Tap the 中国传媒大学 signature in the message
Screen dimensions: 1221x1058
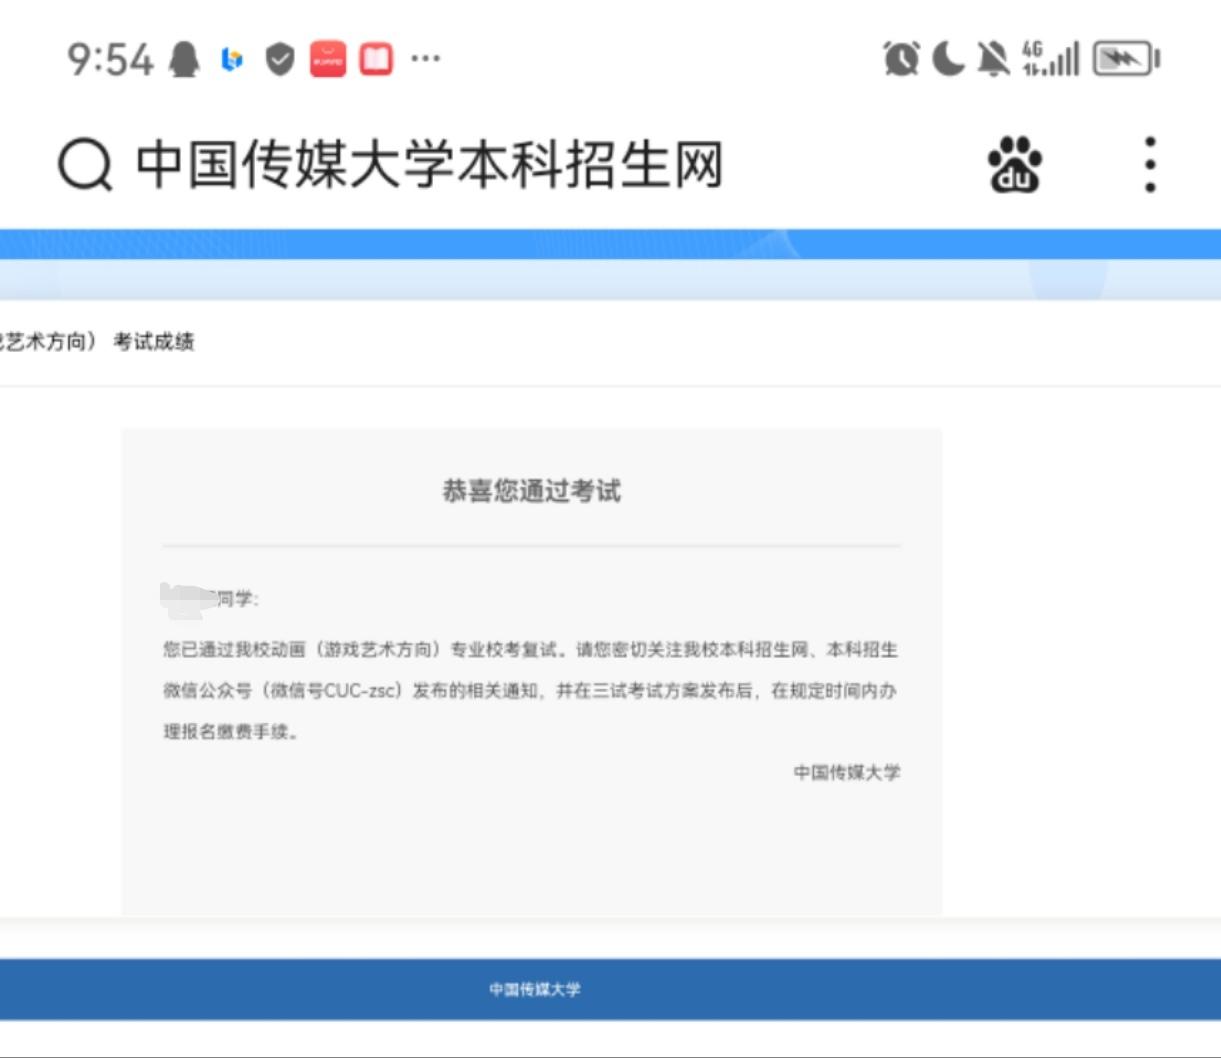click(x=847, y=772)
